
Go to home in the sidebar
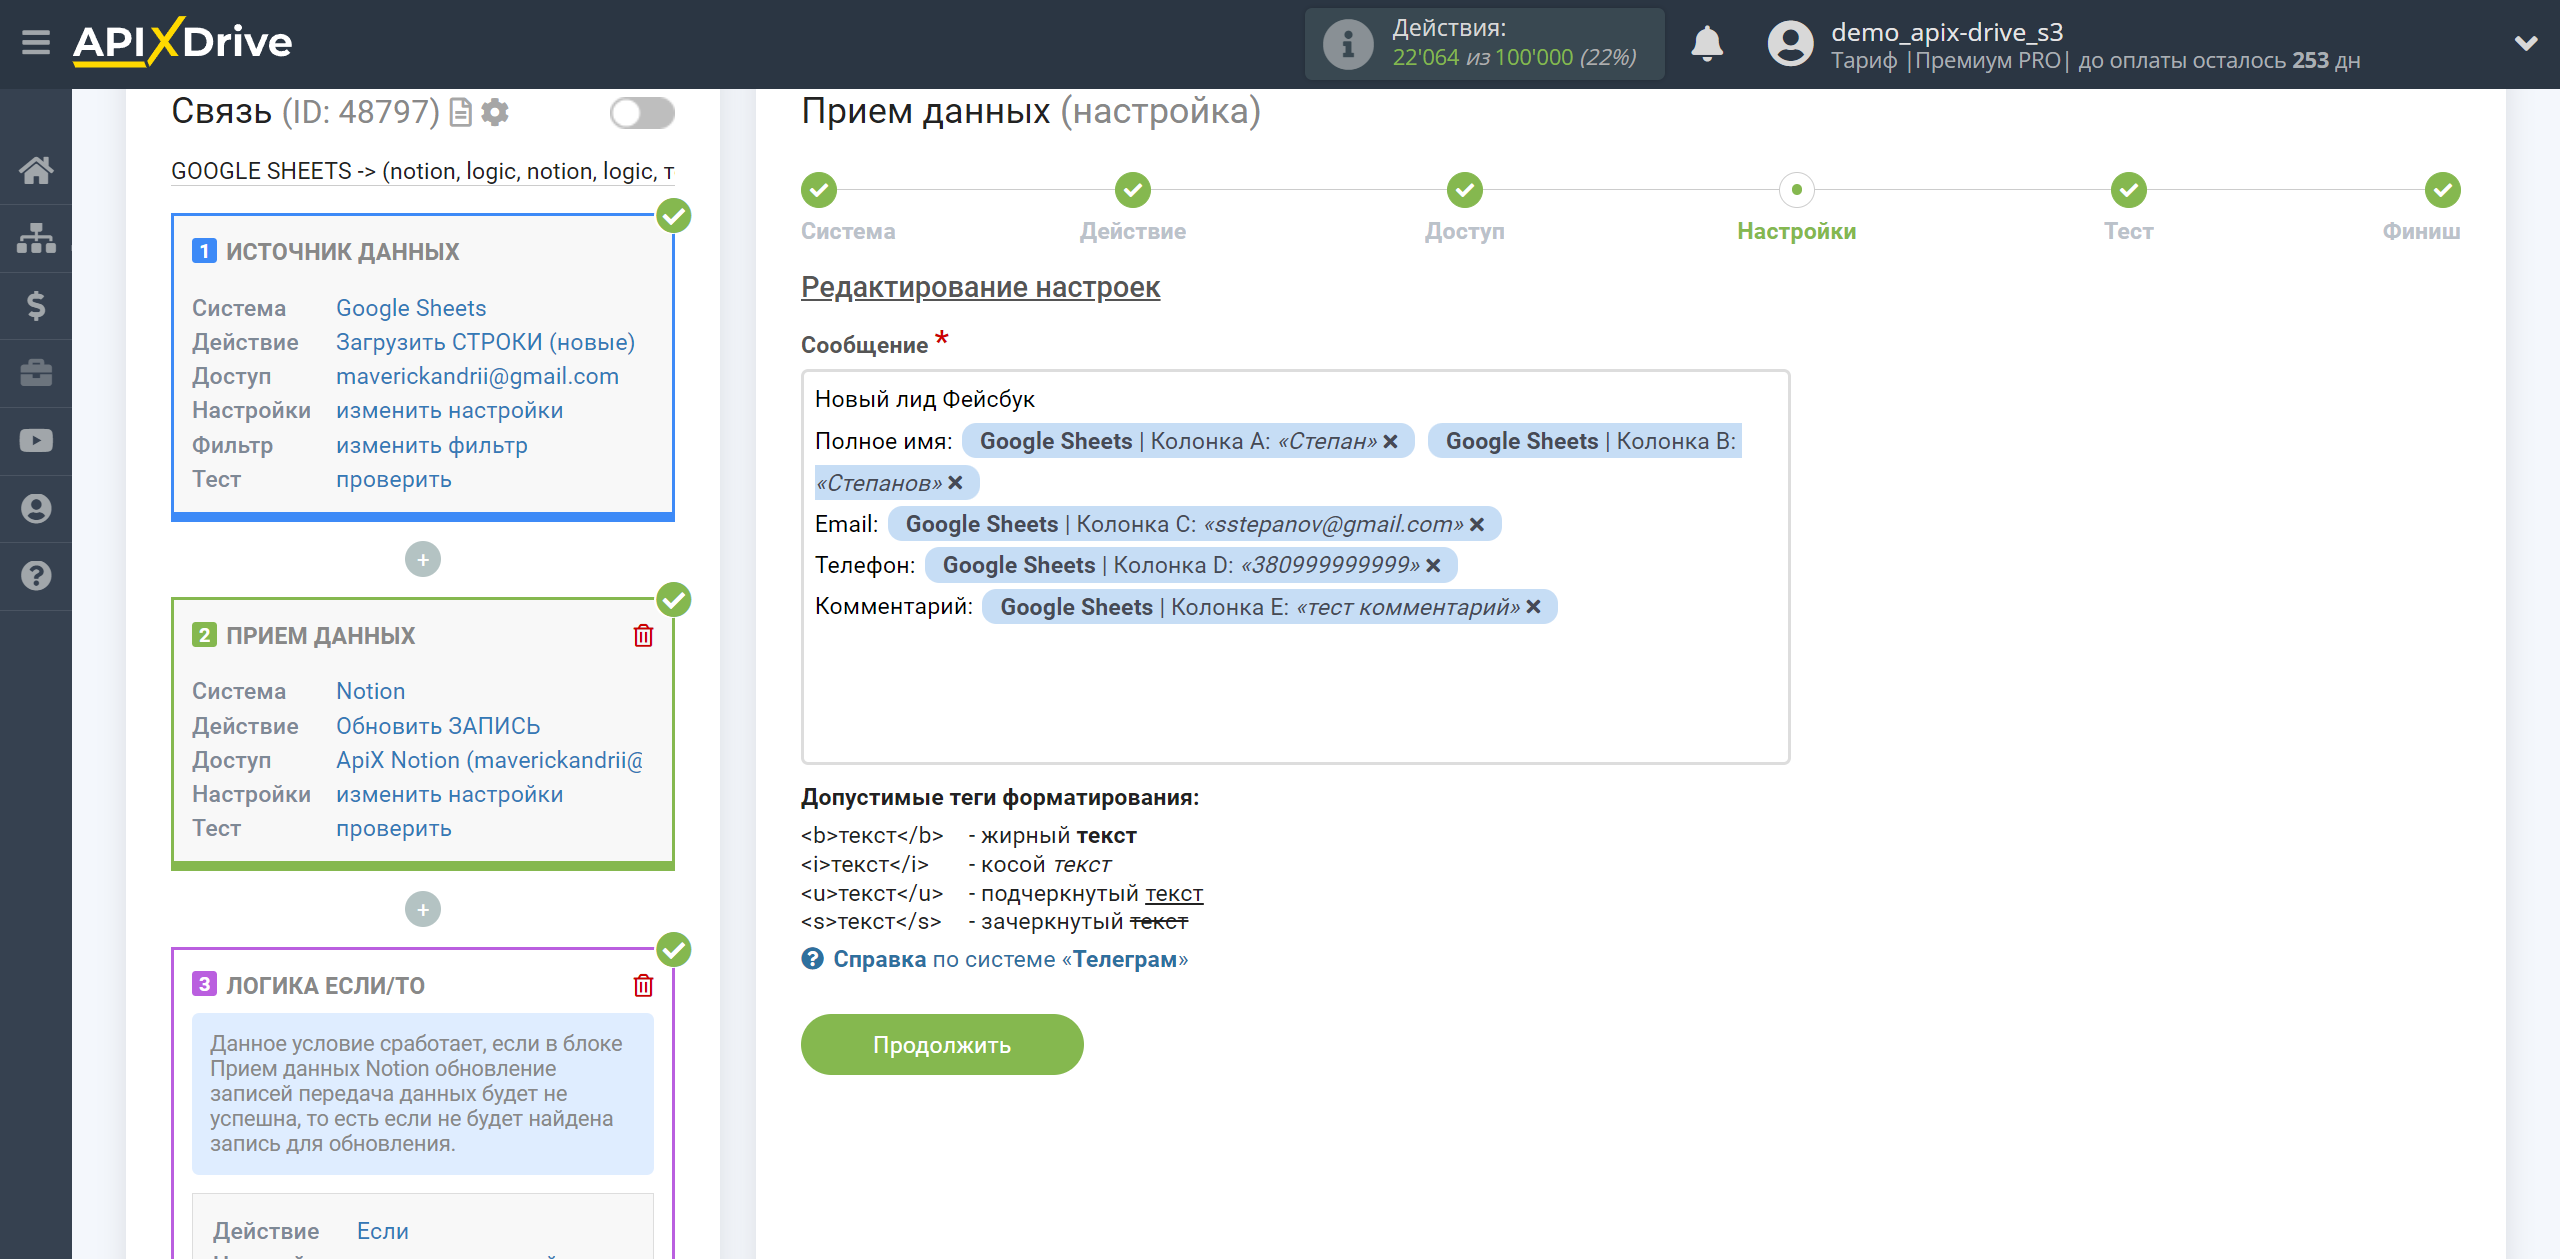click(36, 170)
